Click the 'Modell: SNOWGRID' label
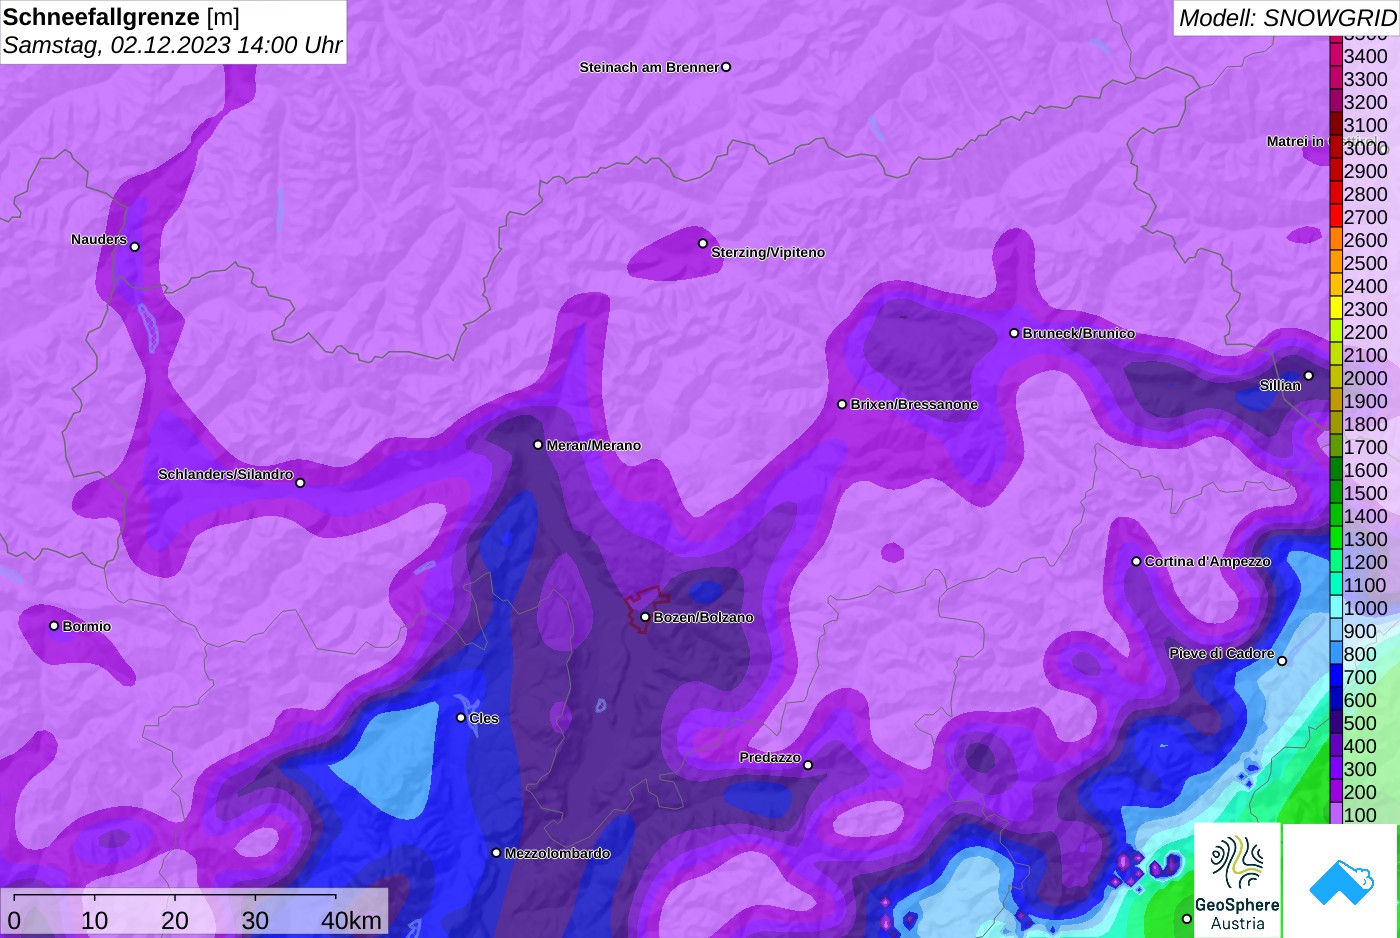 (1287, 17)
